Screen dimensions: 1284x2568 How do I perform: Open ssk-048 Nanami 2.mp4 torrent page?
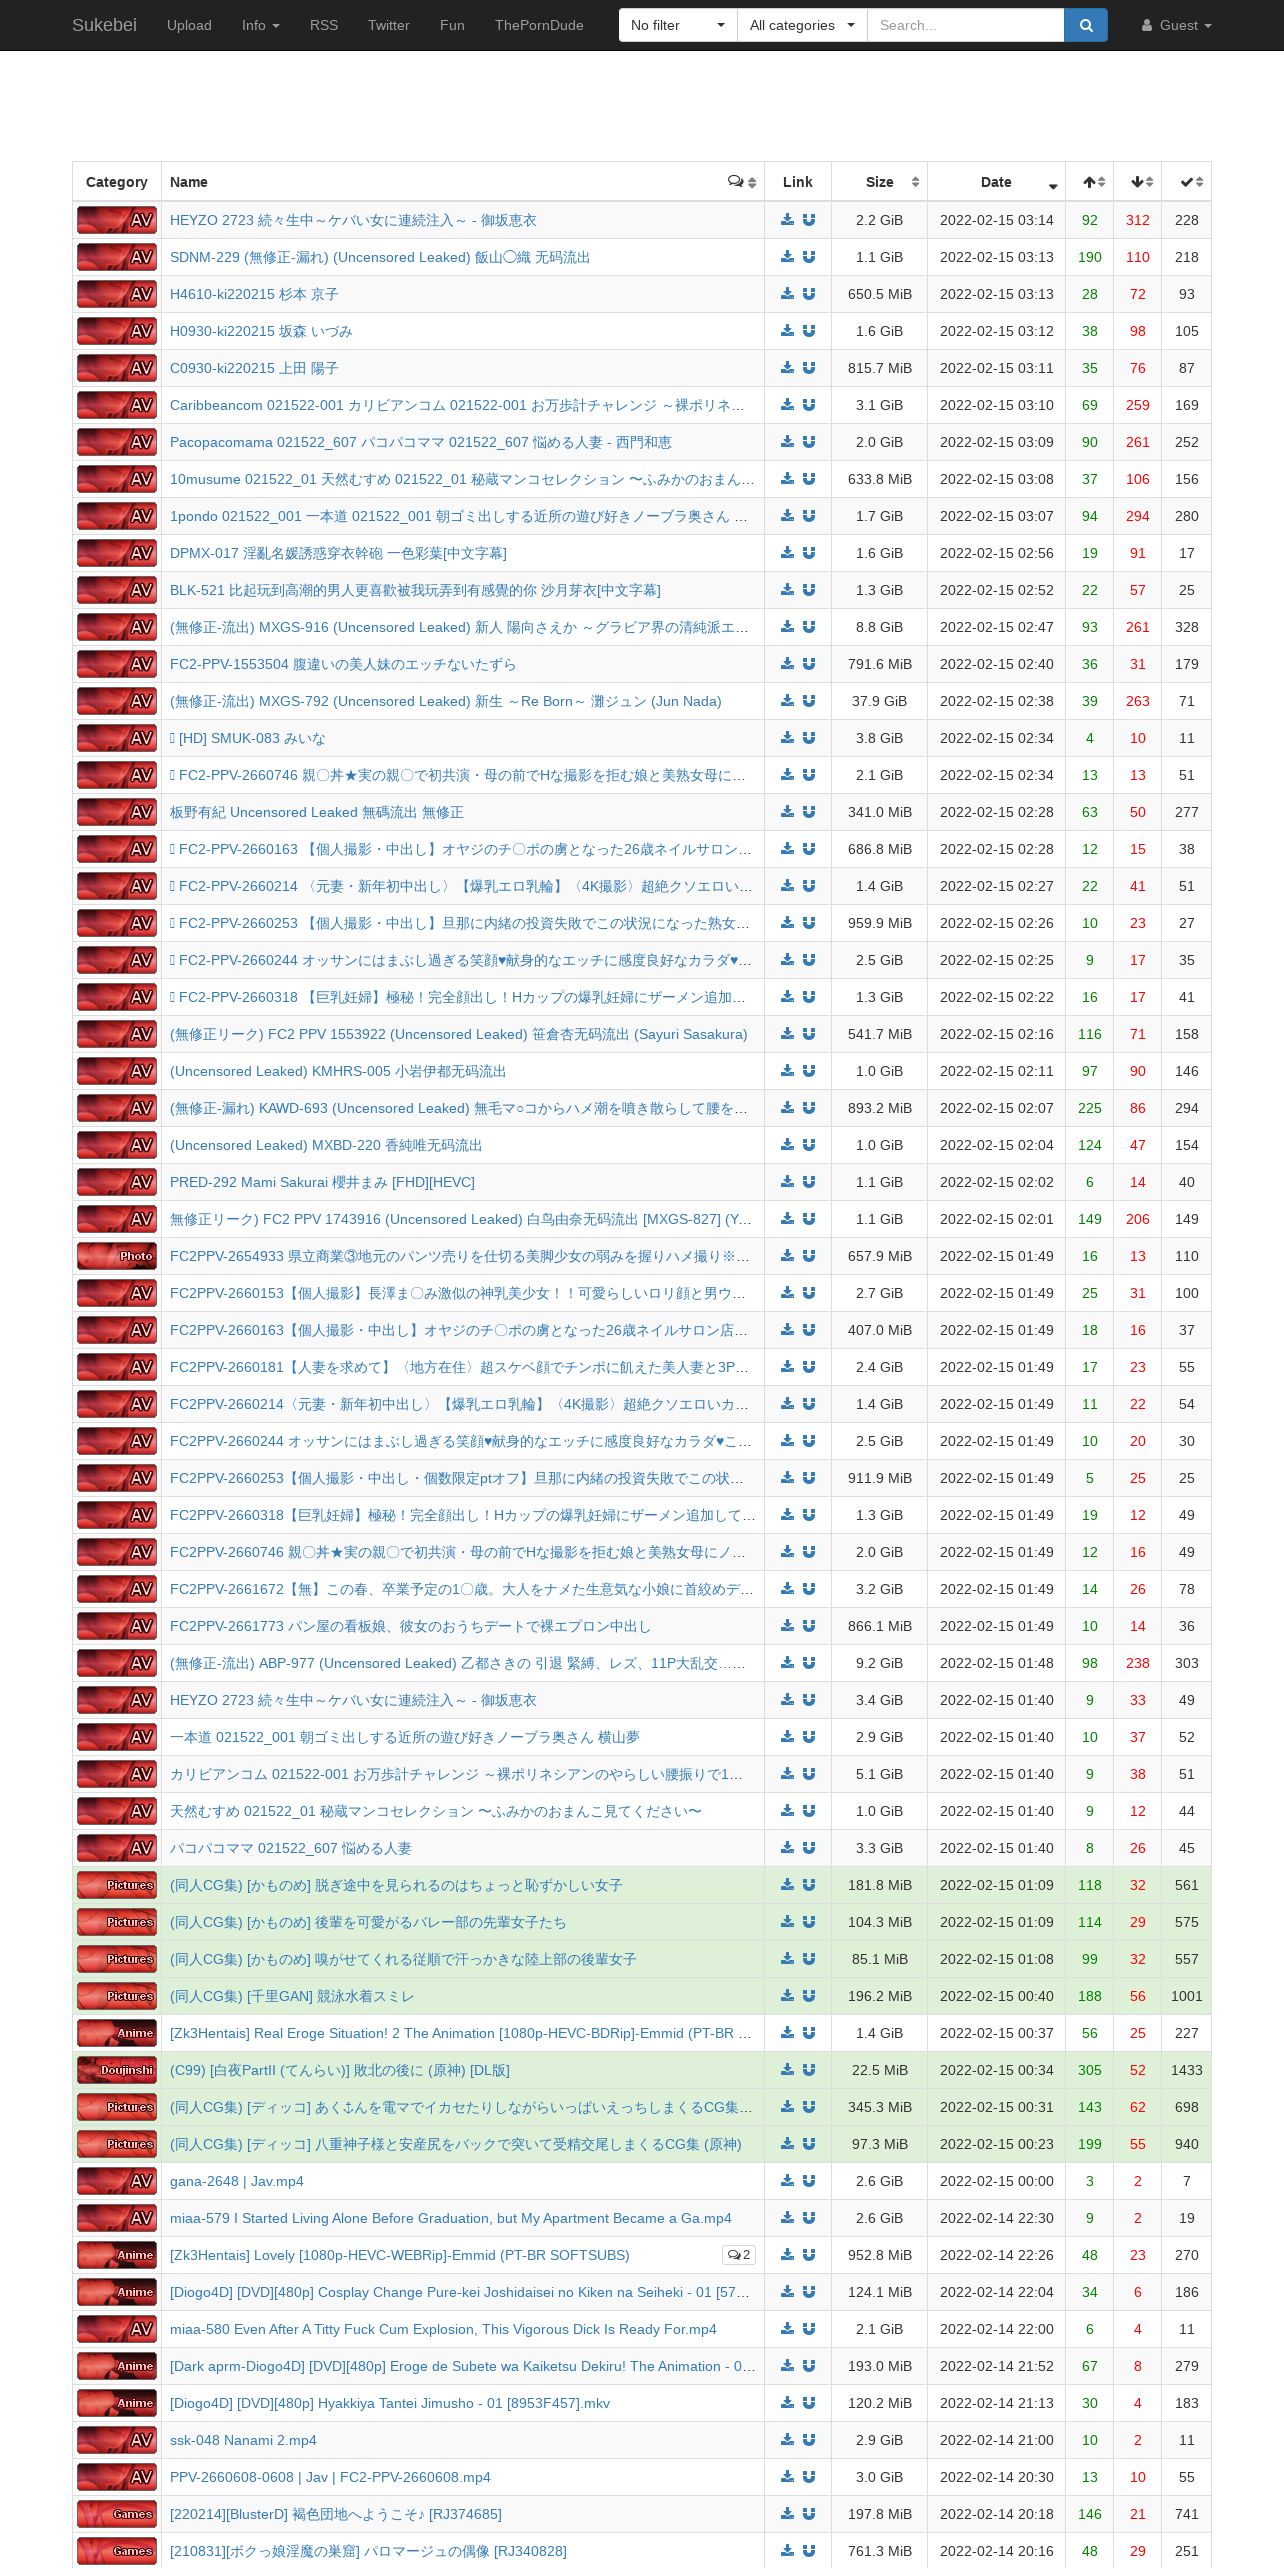pyautogui.click(x=243, y=2440)
